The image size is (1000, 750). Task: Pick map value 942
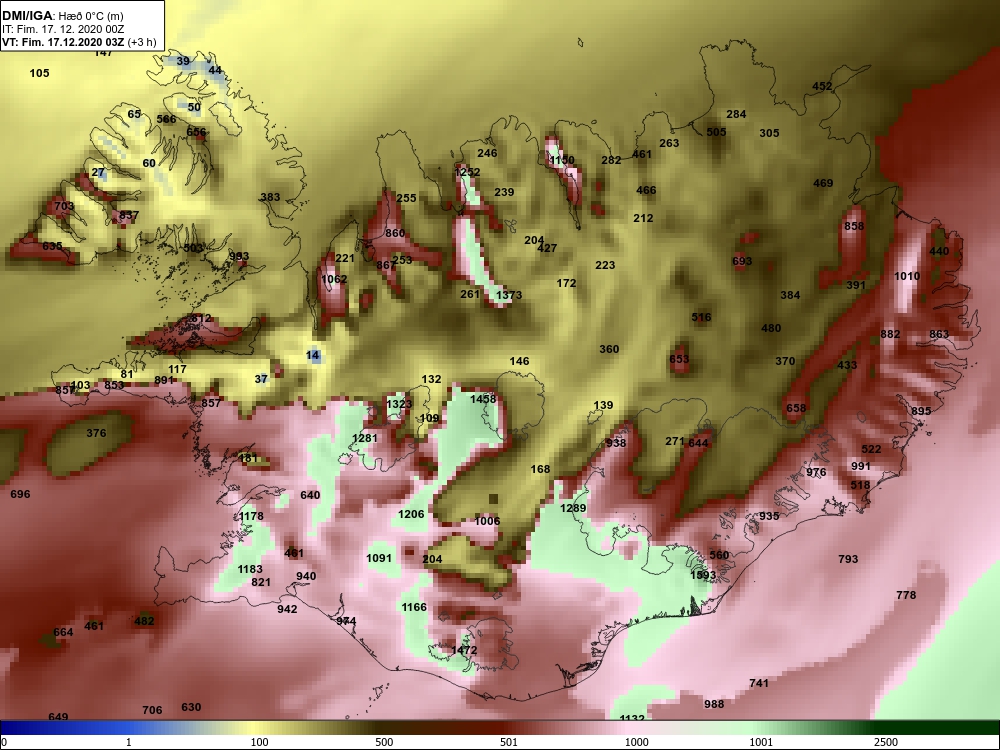287,609
